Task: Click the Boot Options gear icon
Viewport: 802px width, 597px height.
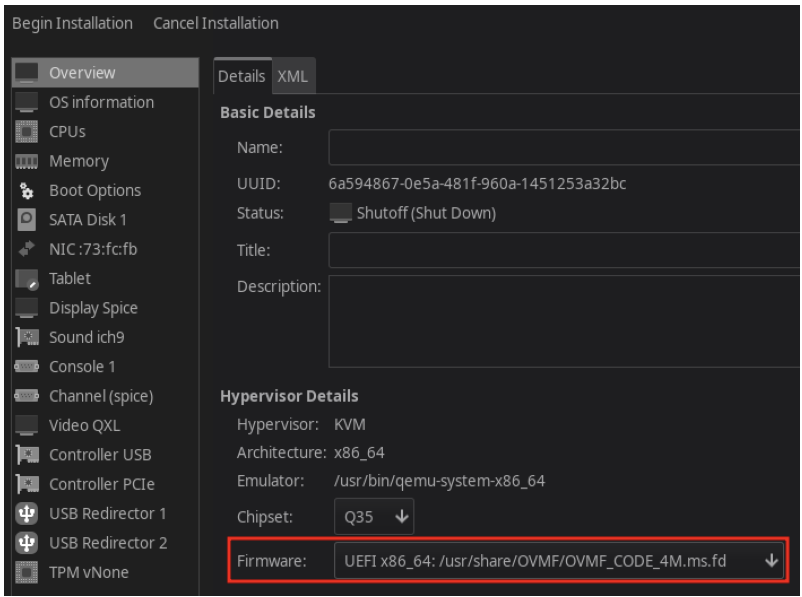Action: coord(27,191)
